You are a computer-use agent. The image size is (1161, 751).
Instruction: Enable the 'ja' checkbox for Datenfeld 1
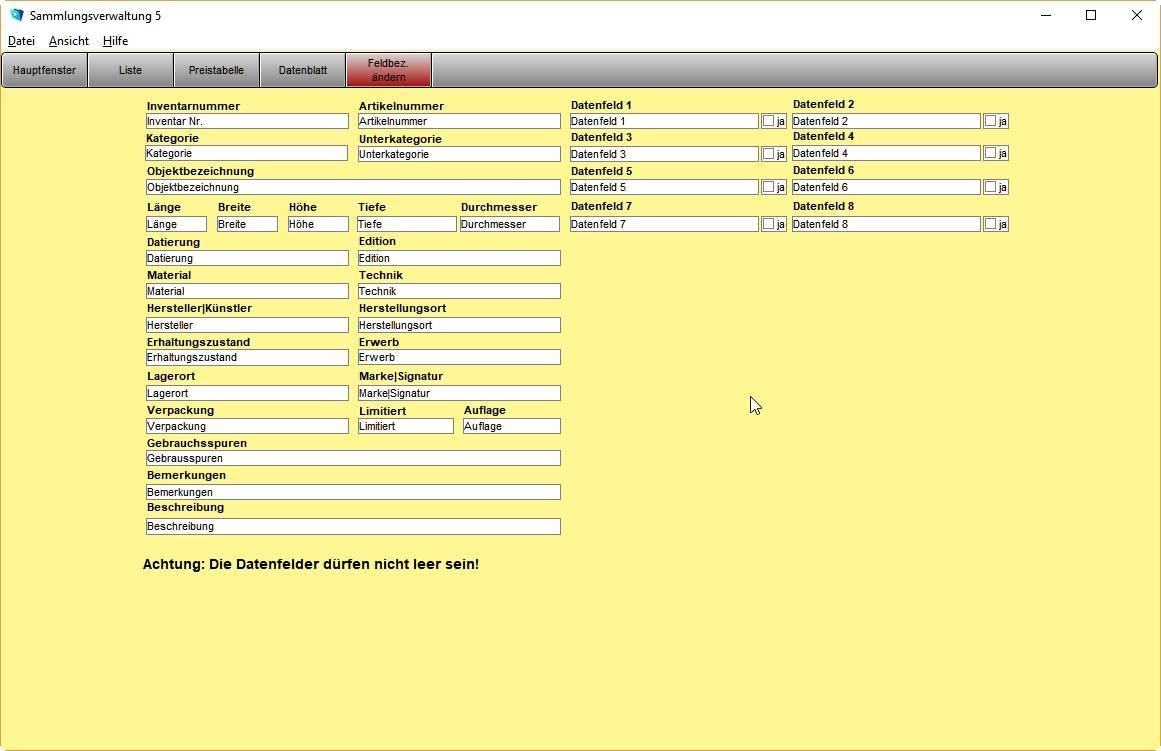click(768, 121)
